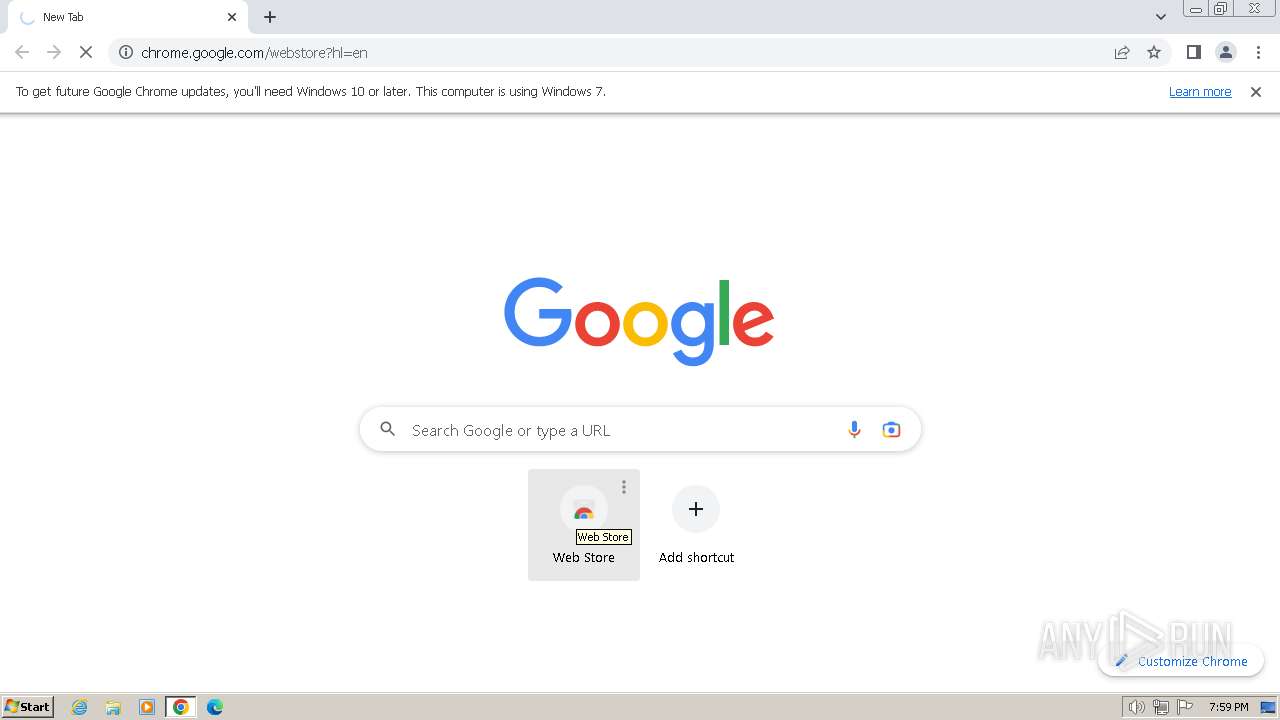Dismiss the Windows 7 update notice

pos(1256,92)
